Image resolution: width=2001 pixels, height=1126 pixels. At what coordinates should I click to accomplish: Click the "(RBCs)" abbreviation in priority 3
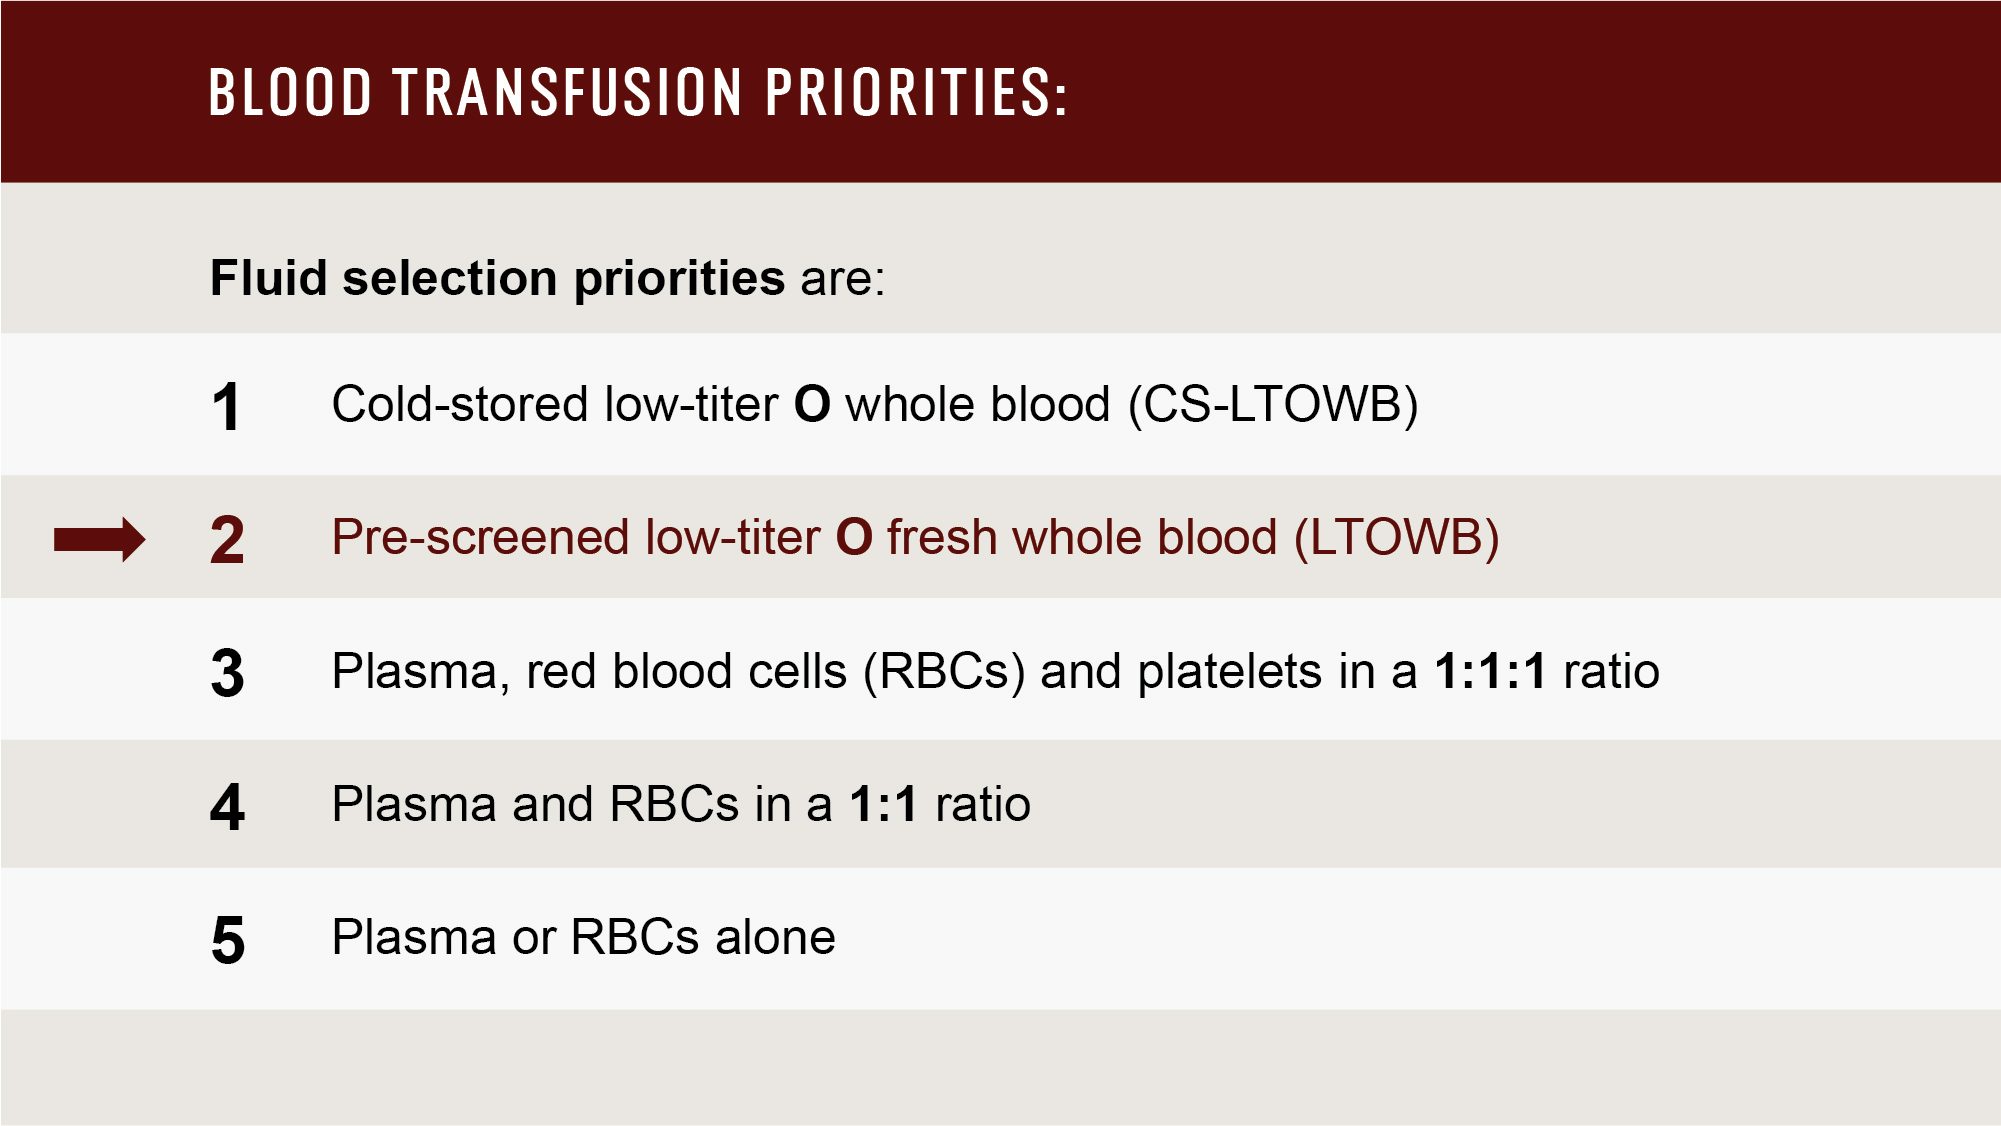pos(944,671)
